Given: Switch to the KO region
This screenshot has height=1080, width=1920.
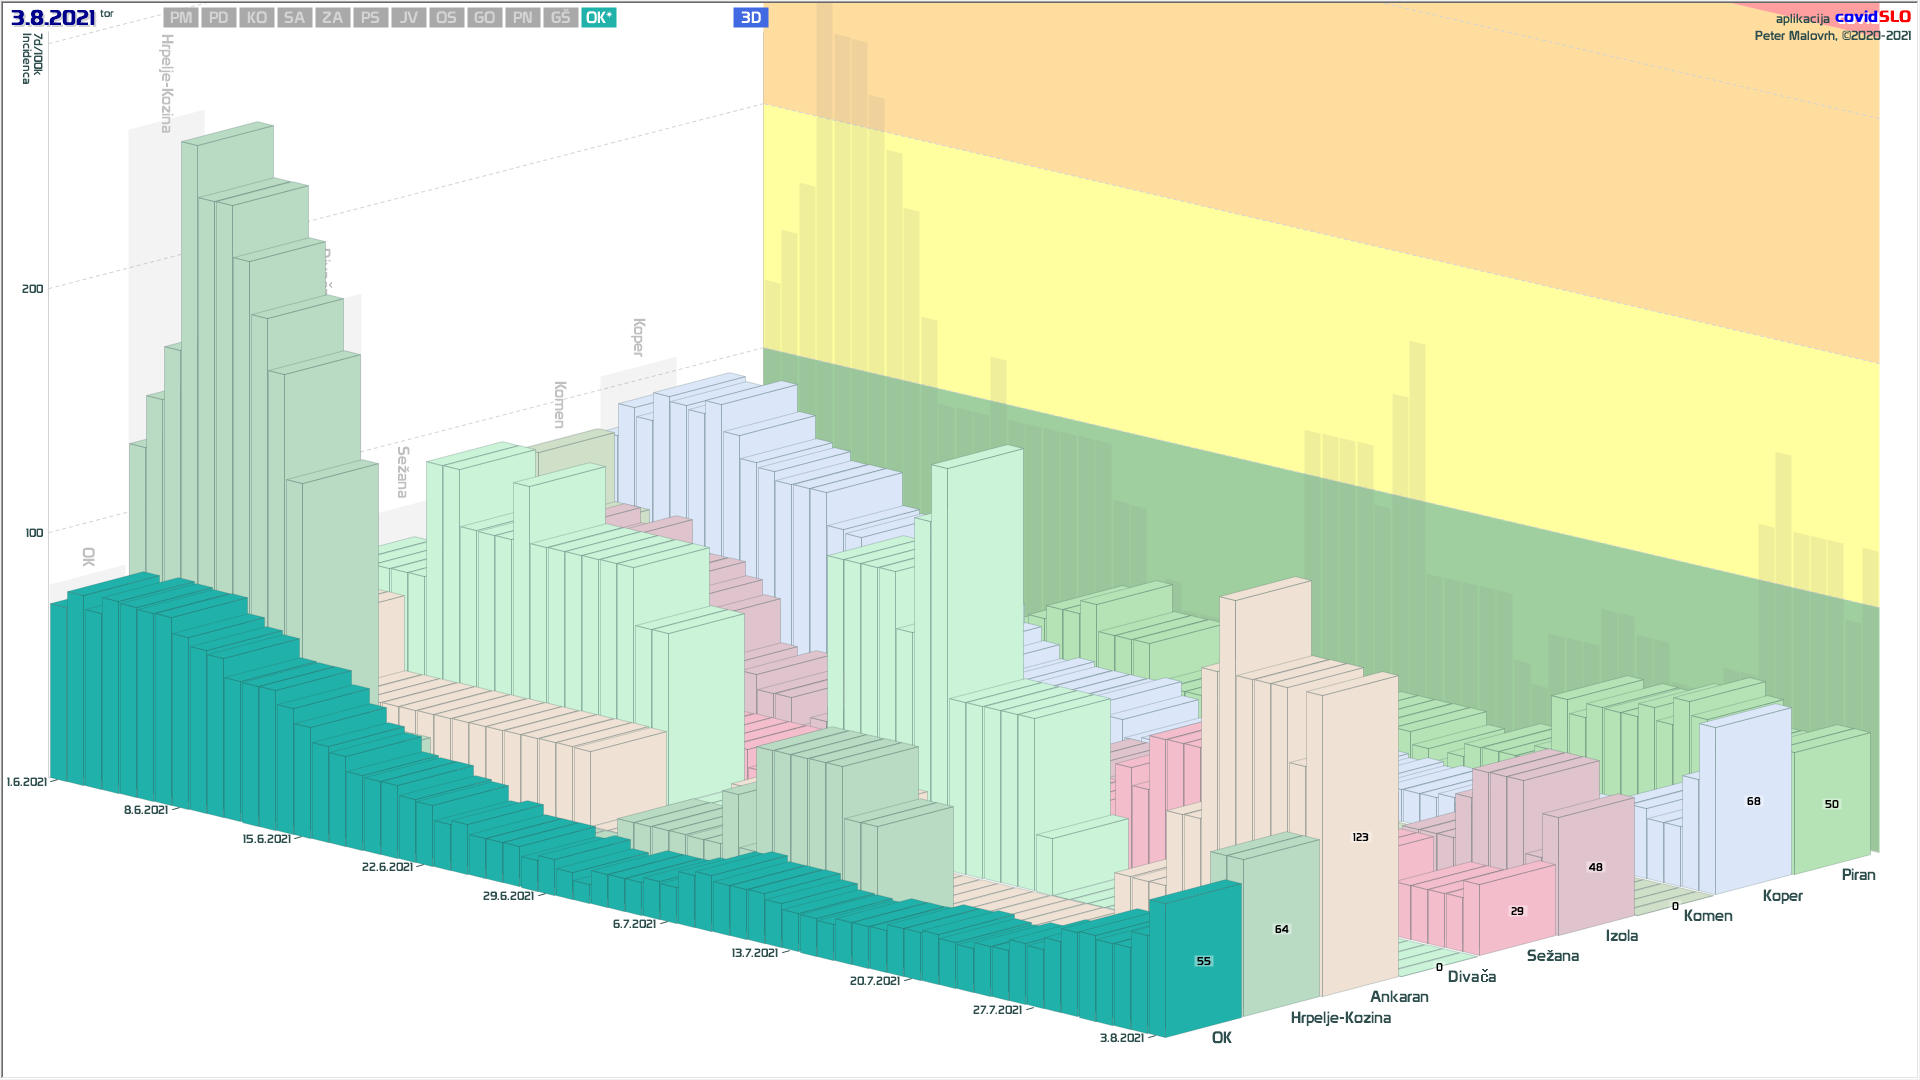Looking at the screenshot, I should [257, 18].
